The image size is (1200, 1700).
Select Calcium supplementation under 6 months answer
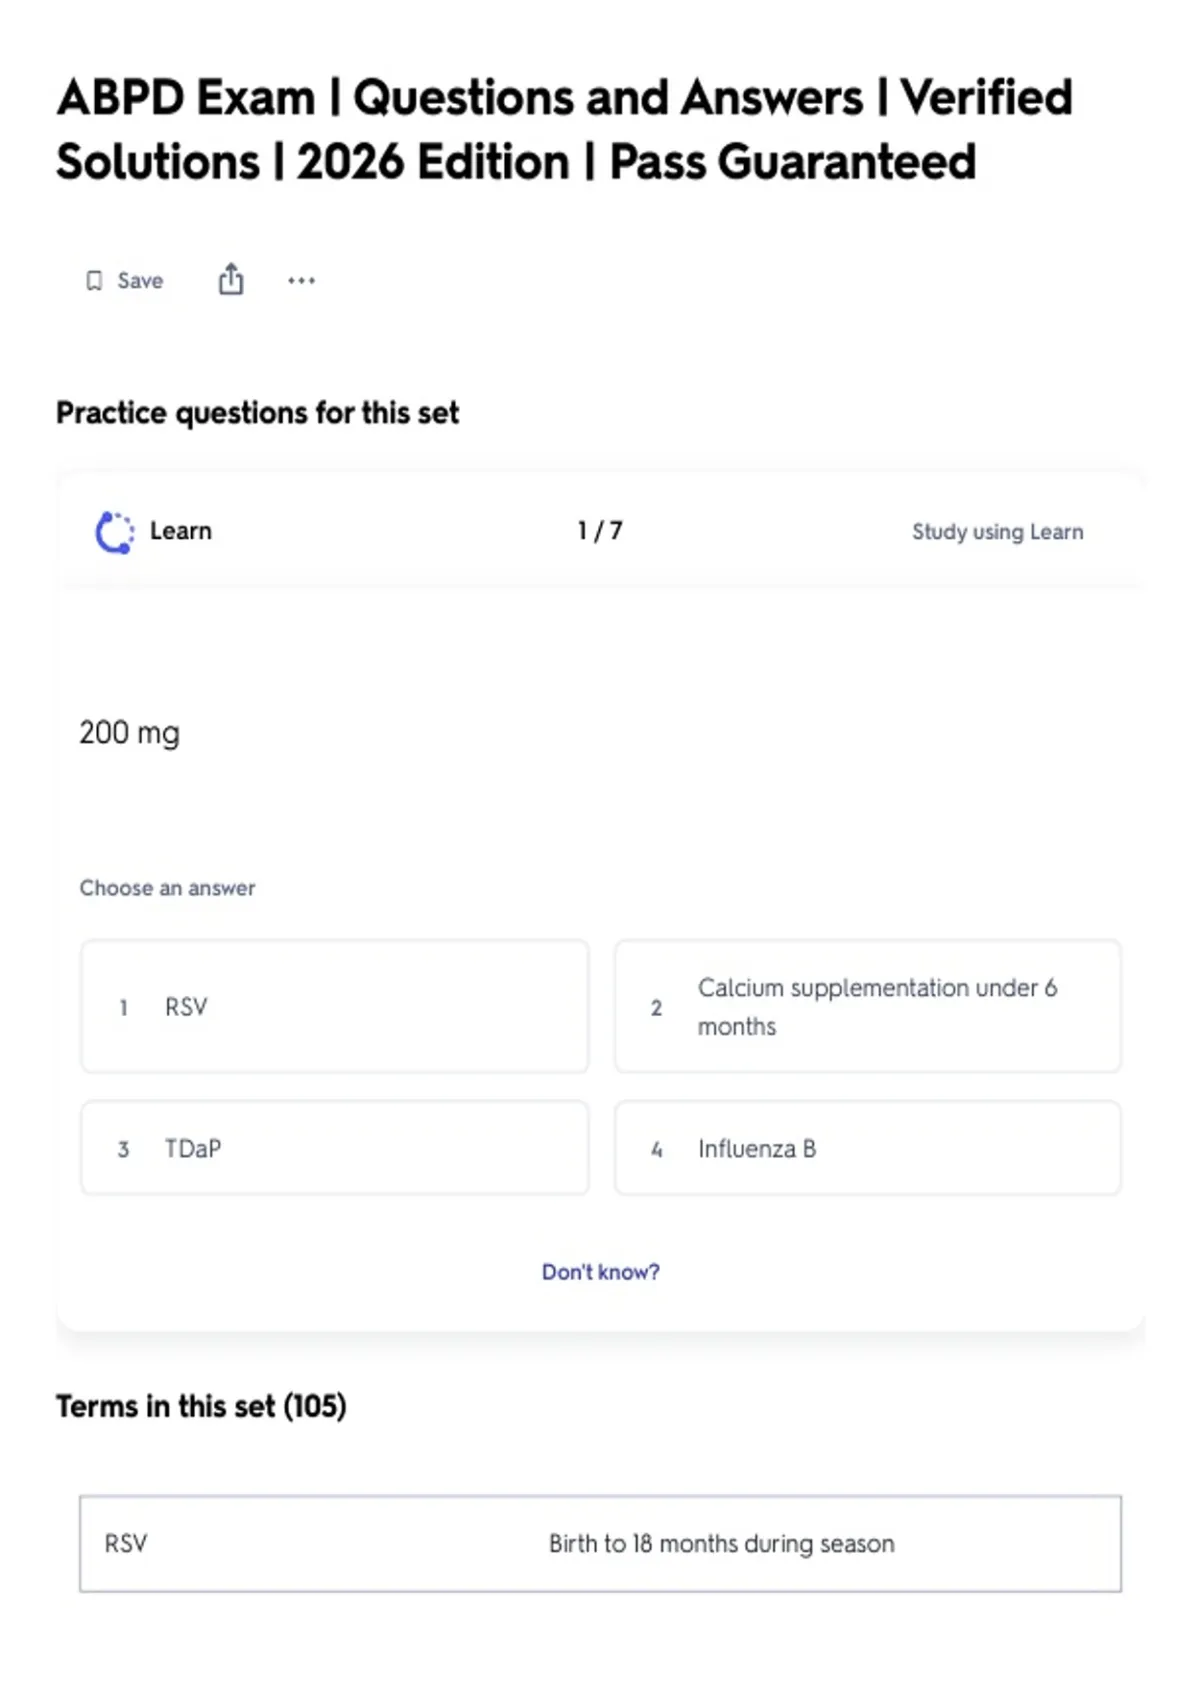868,1006
